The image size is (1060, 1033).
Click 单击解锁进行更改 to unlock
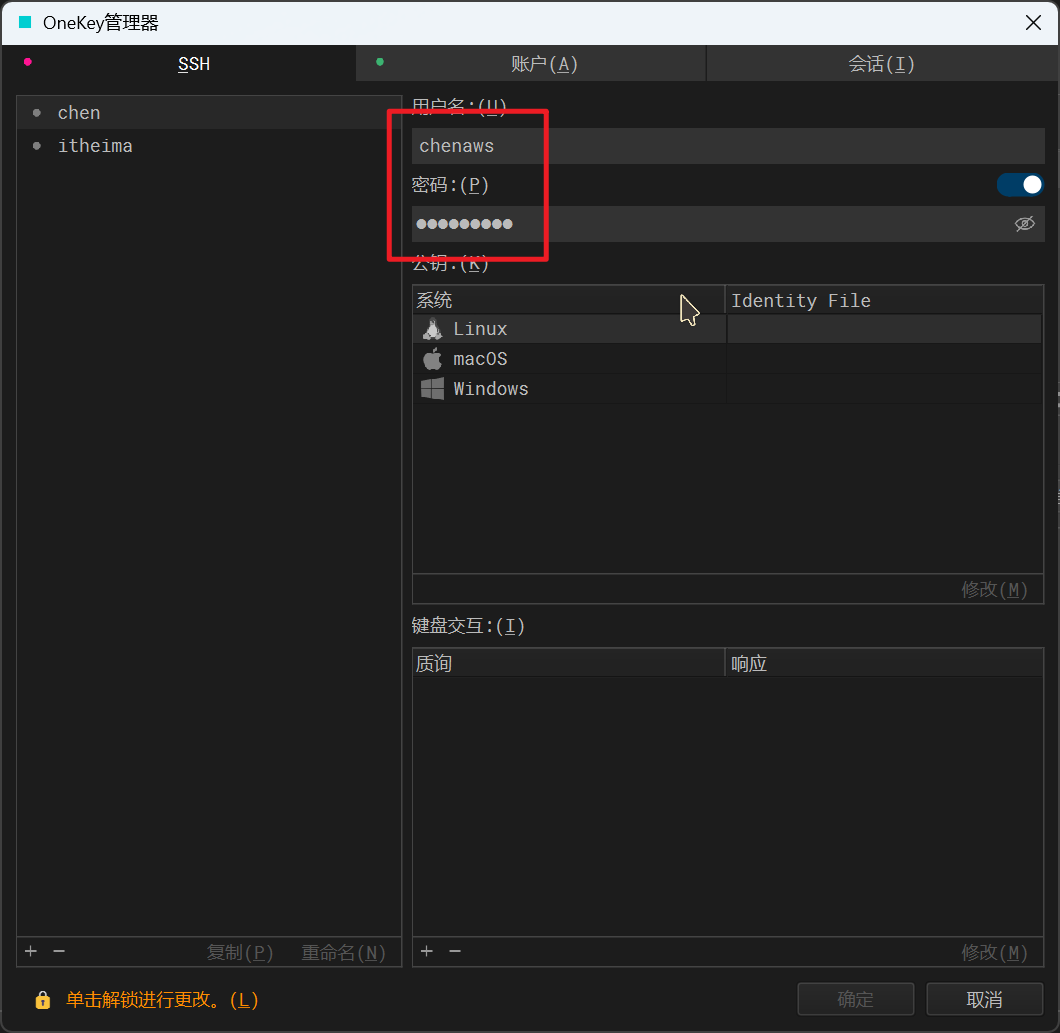[162, 999]
